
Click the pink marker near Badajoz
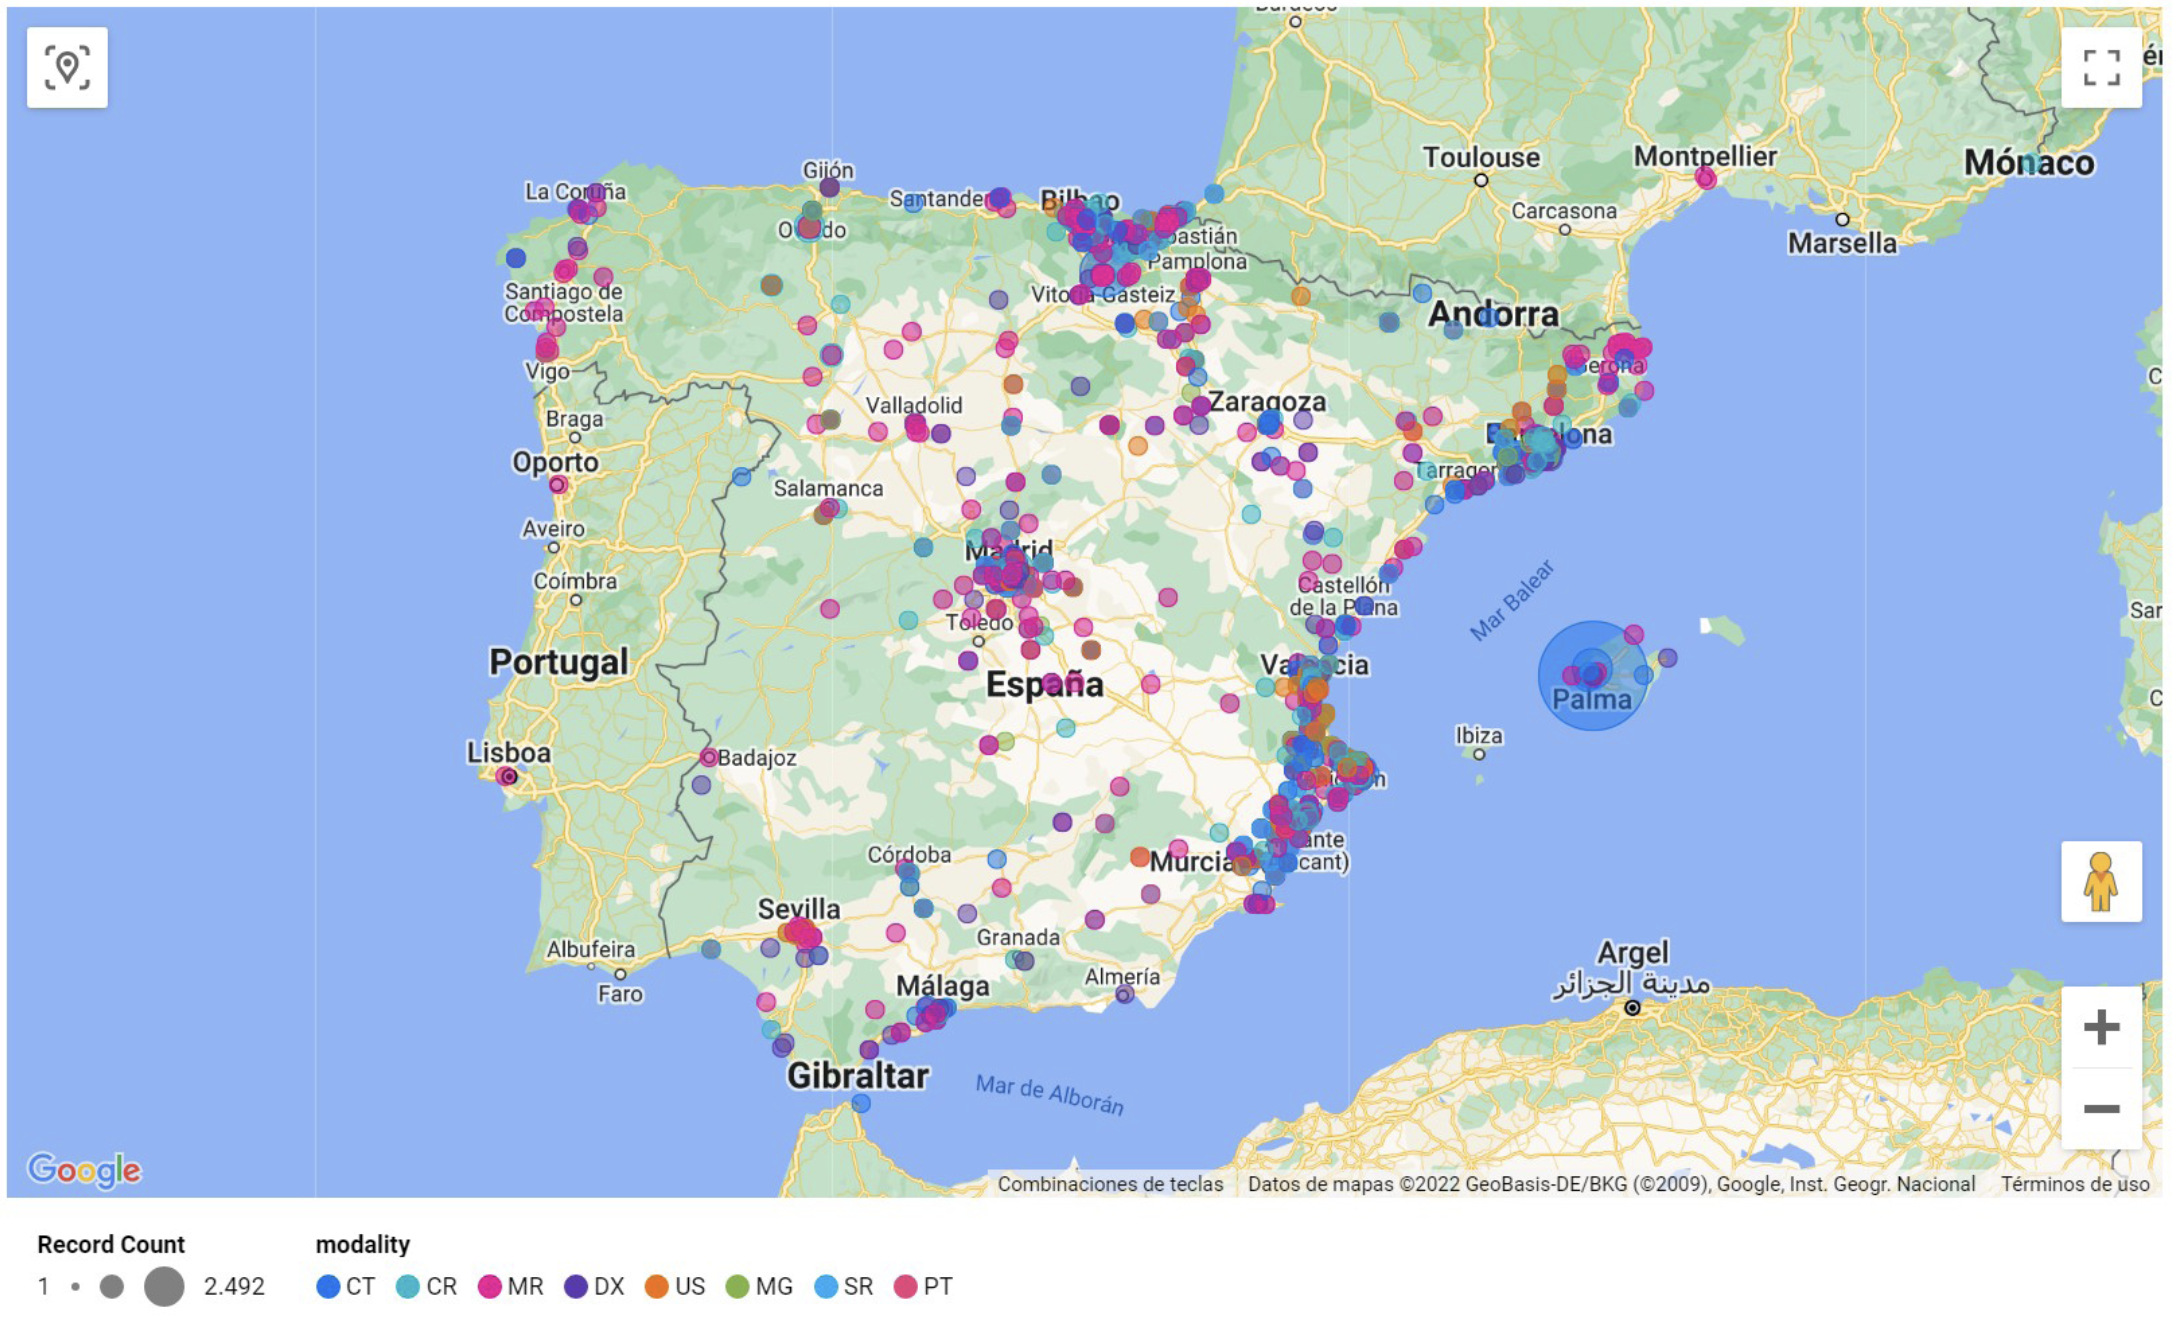coord(709,757)
